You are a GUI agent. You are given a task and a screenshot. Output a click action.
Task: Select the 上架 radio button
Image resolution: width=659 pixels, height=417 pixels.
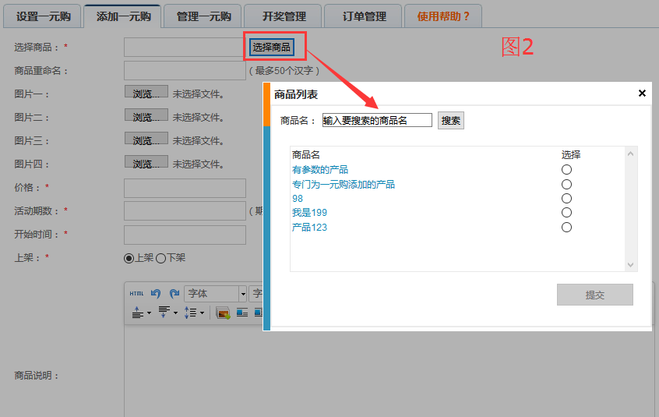click(x=129, y=257)
